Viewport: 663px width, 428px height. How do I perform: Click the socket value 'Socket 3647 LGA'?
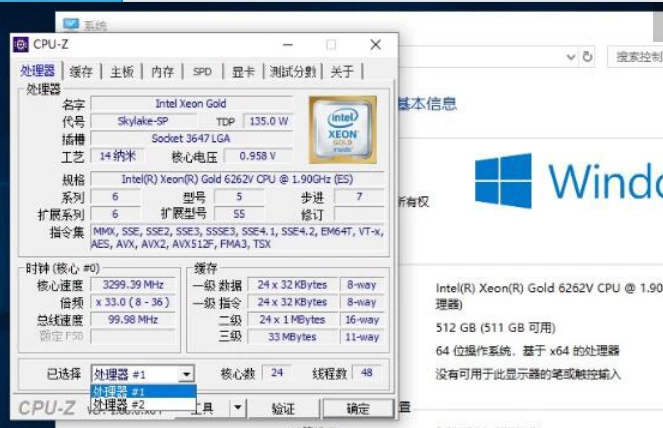tap(191, 139)
